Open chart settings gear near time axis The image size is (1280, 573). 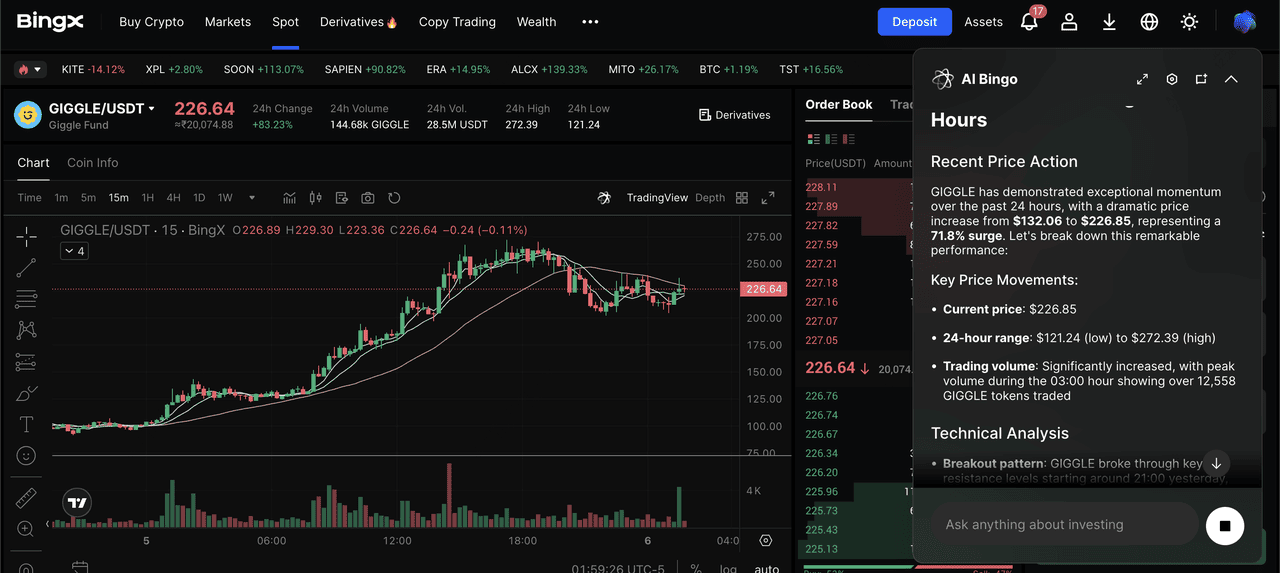766,540
